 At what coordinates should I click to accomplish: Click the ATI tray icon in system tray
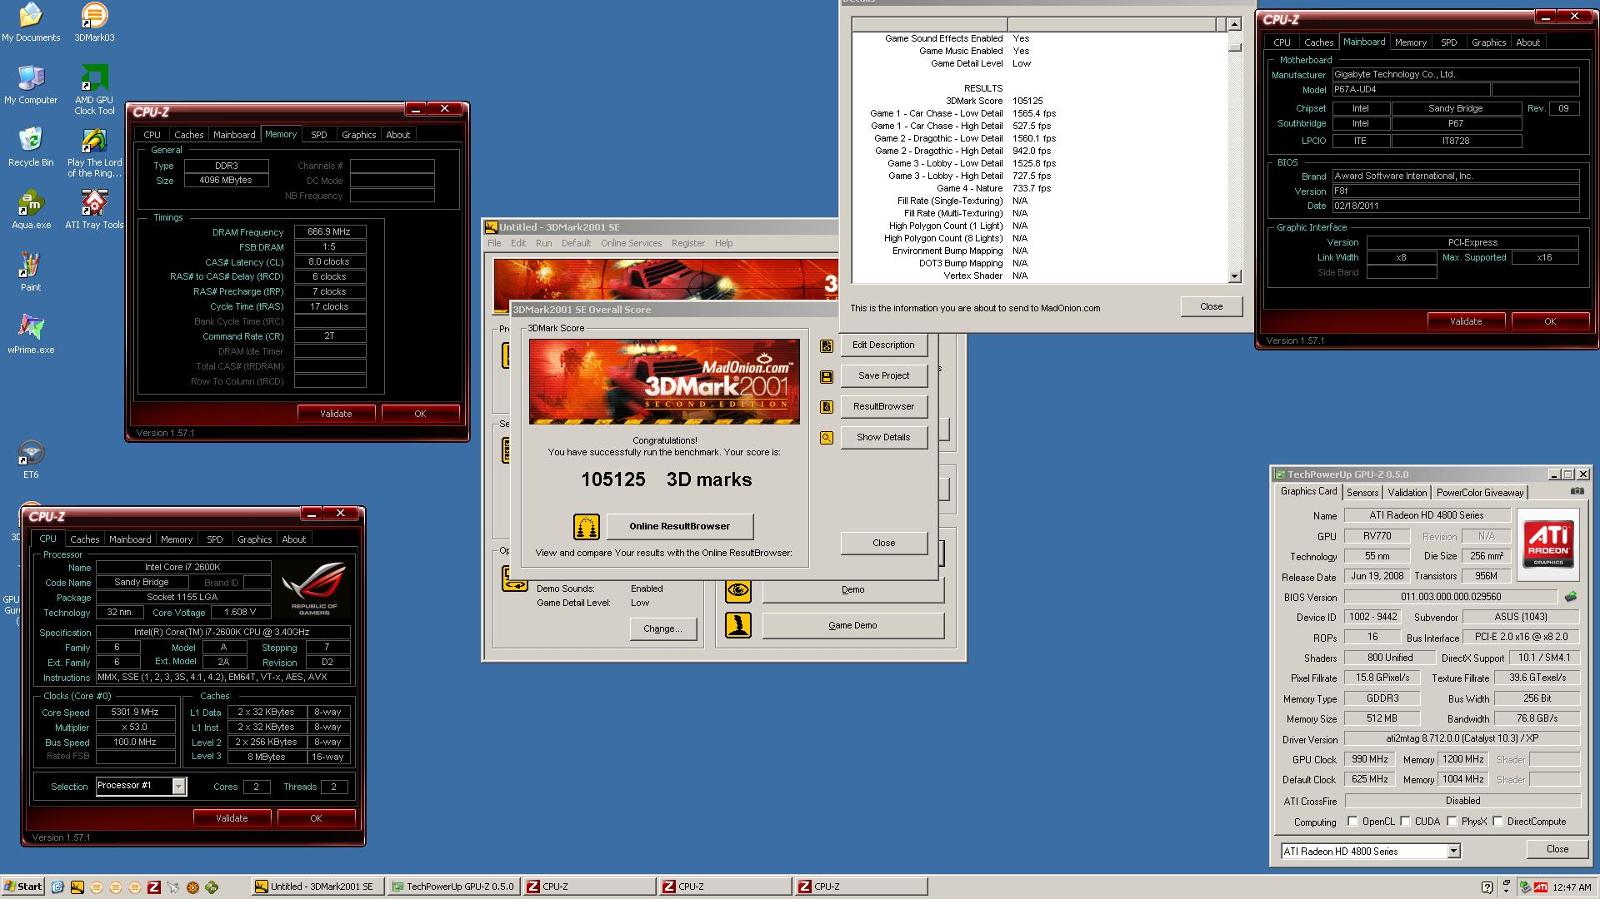pos(1541,887)
